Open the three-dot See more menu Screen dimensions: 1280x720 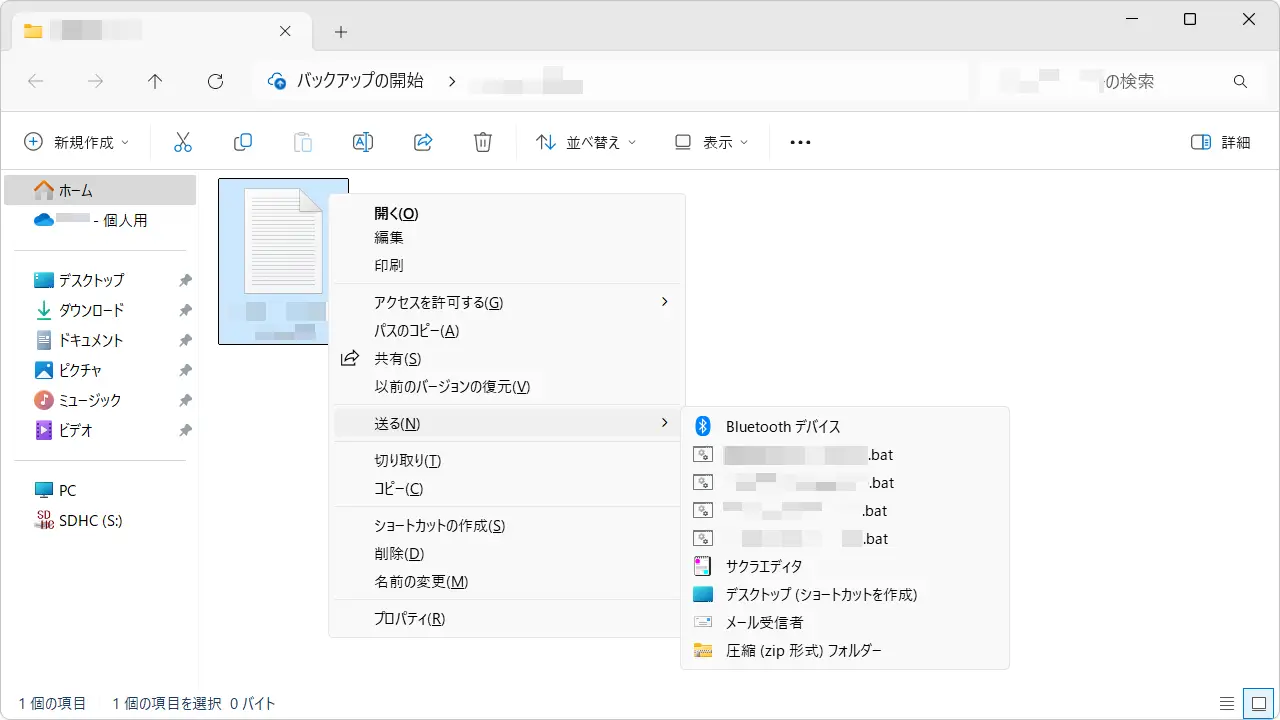click(x=800, y=142)
